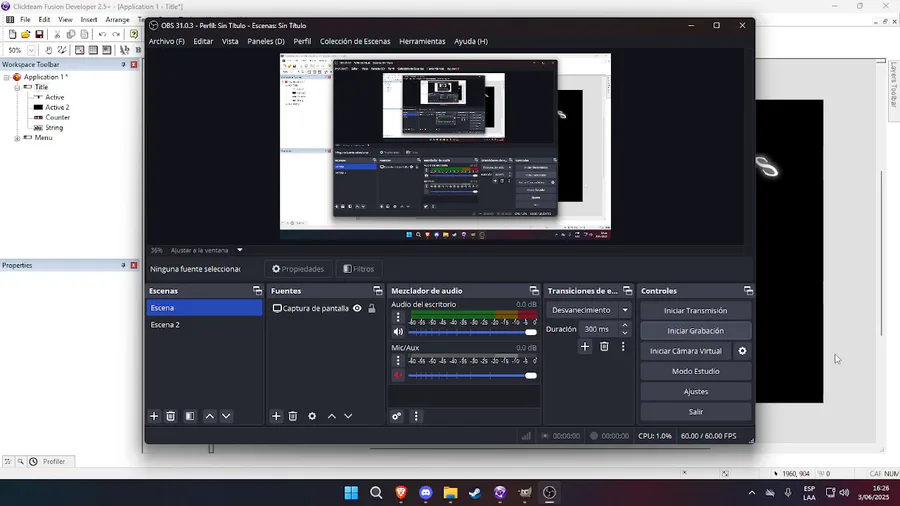Select Escena 2 in scenes list
900x506 pixels.
204,325
